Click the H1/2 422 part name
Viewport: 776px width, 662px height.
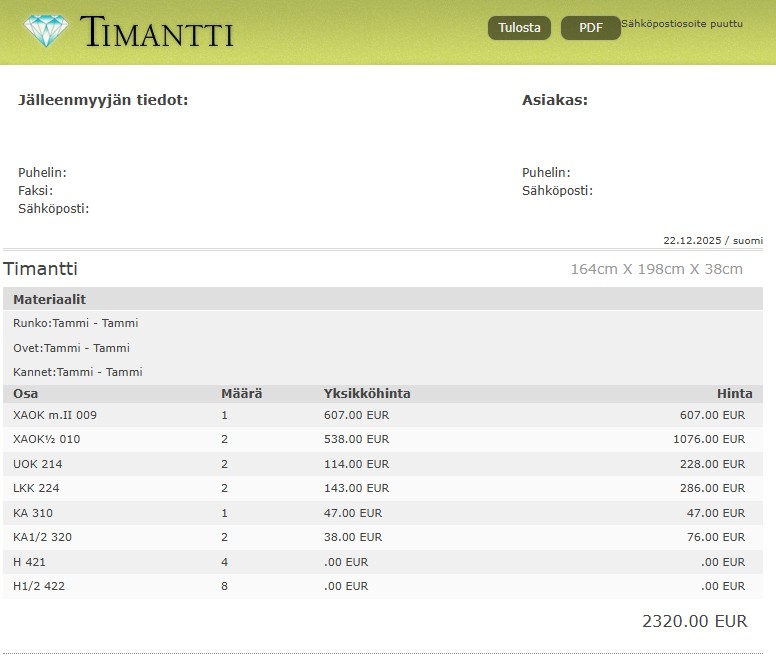(x=39, y=586)
